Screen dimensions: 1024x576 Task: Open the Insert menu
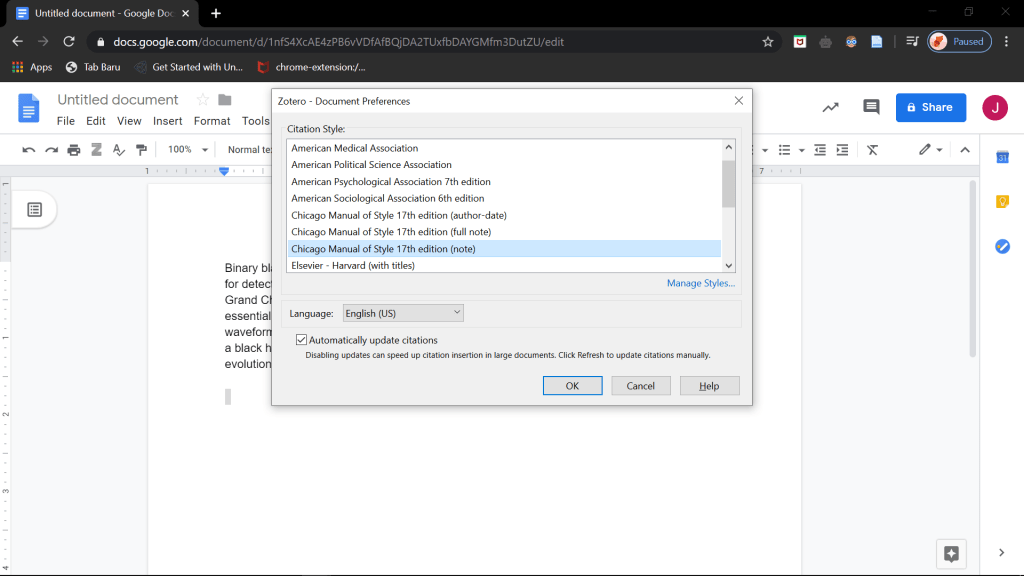click(x=167, y=121)
